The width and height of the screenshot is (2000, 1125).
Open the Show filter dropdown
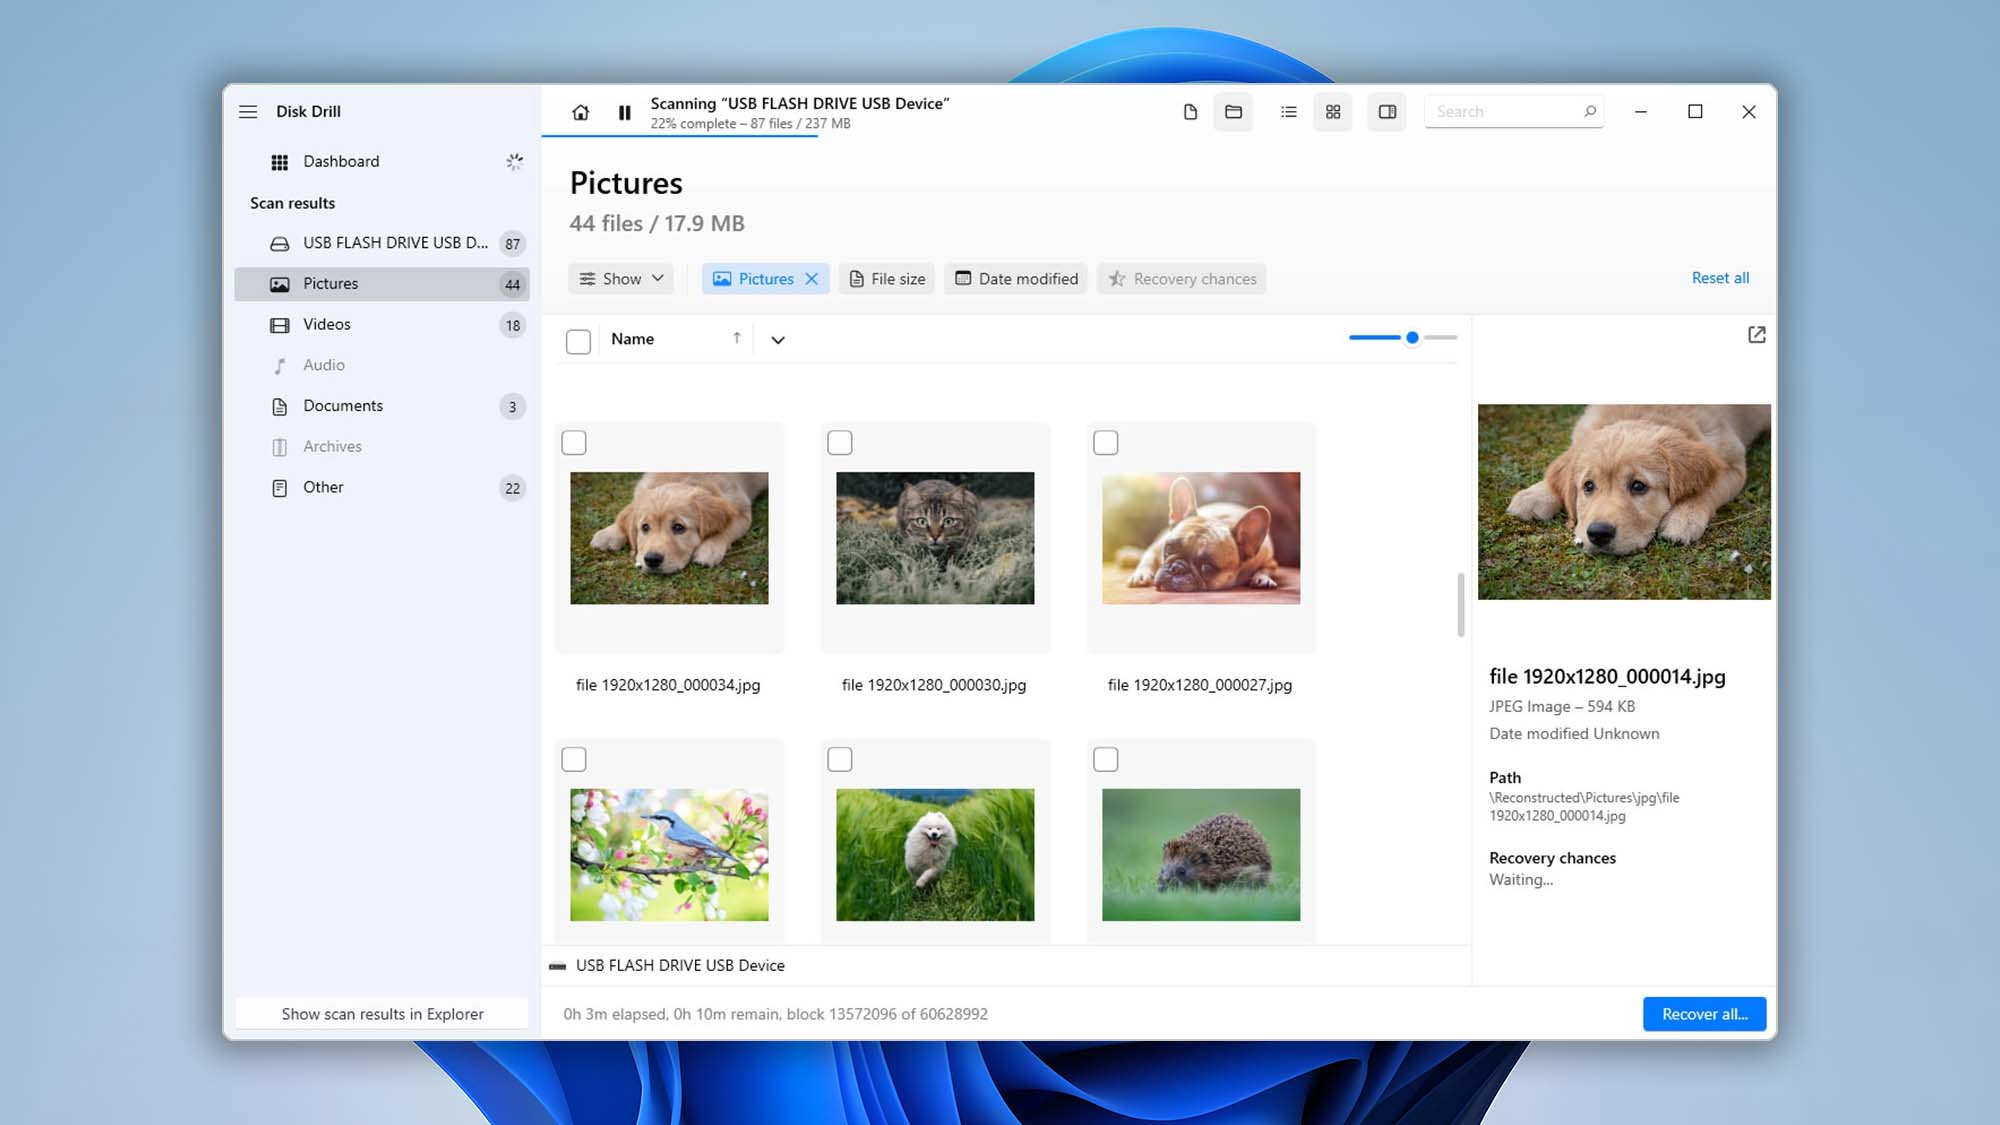pos(620,277)
